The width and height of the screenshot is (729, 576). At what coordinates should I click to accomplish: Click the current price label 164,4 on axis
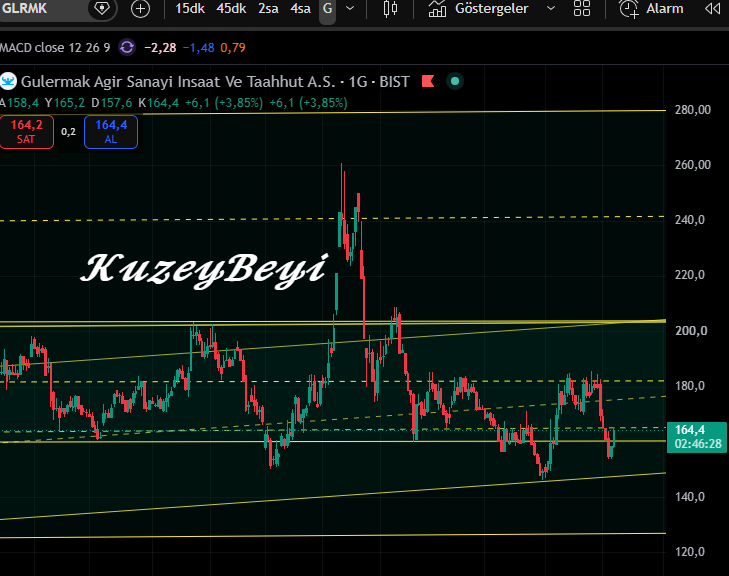696,437
